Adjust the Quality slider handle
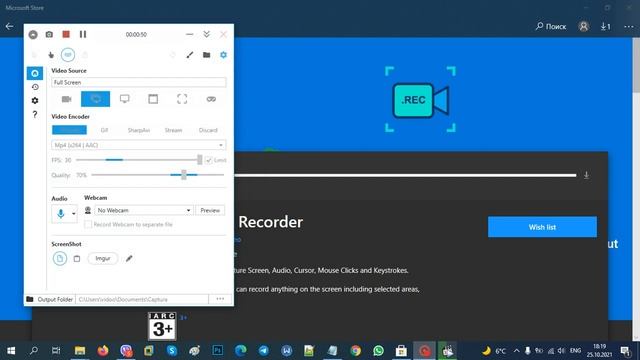Image resolution: width=640 pixels, height=360 pixels. [x=184, y=175]
